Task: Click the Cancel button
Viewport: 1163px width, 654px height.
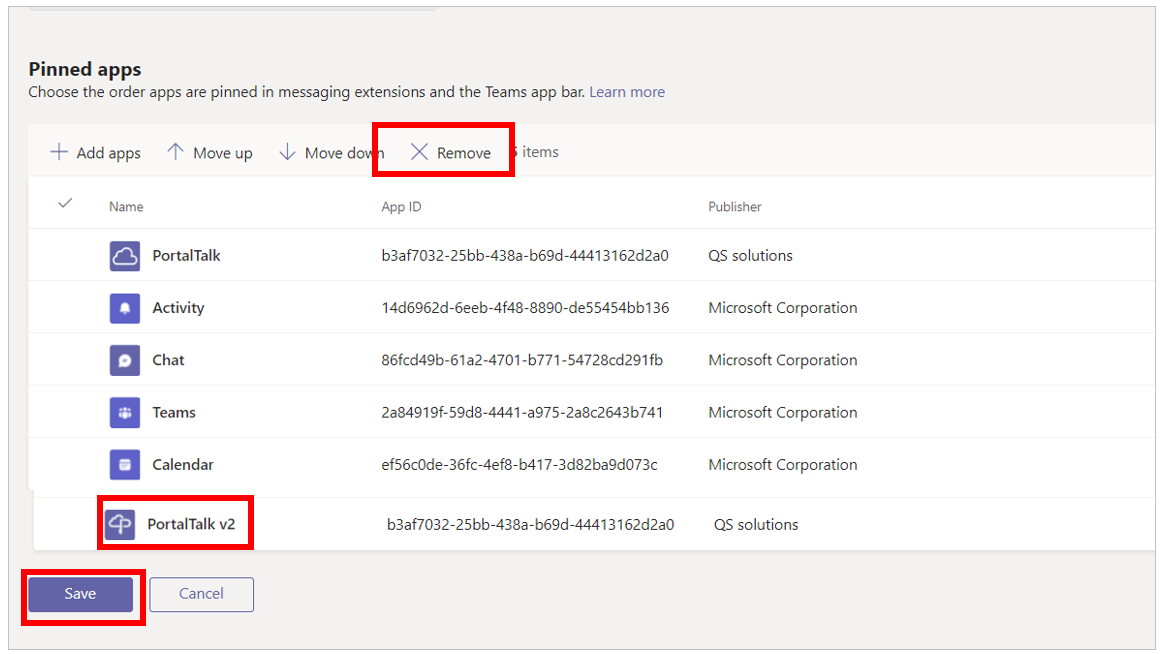Action: click(201, 594)
